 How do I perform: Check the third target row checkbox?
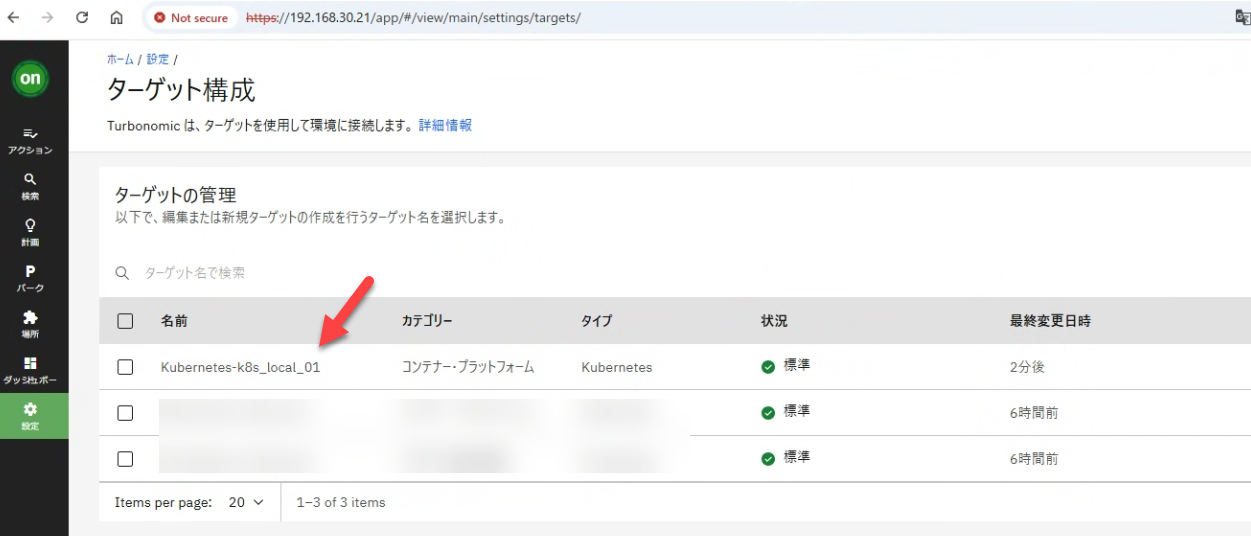point(125,458)
